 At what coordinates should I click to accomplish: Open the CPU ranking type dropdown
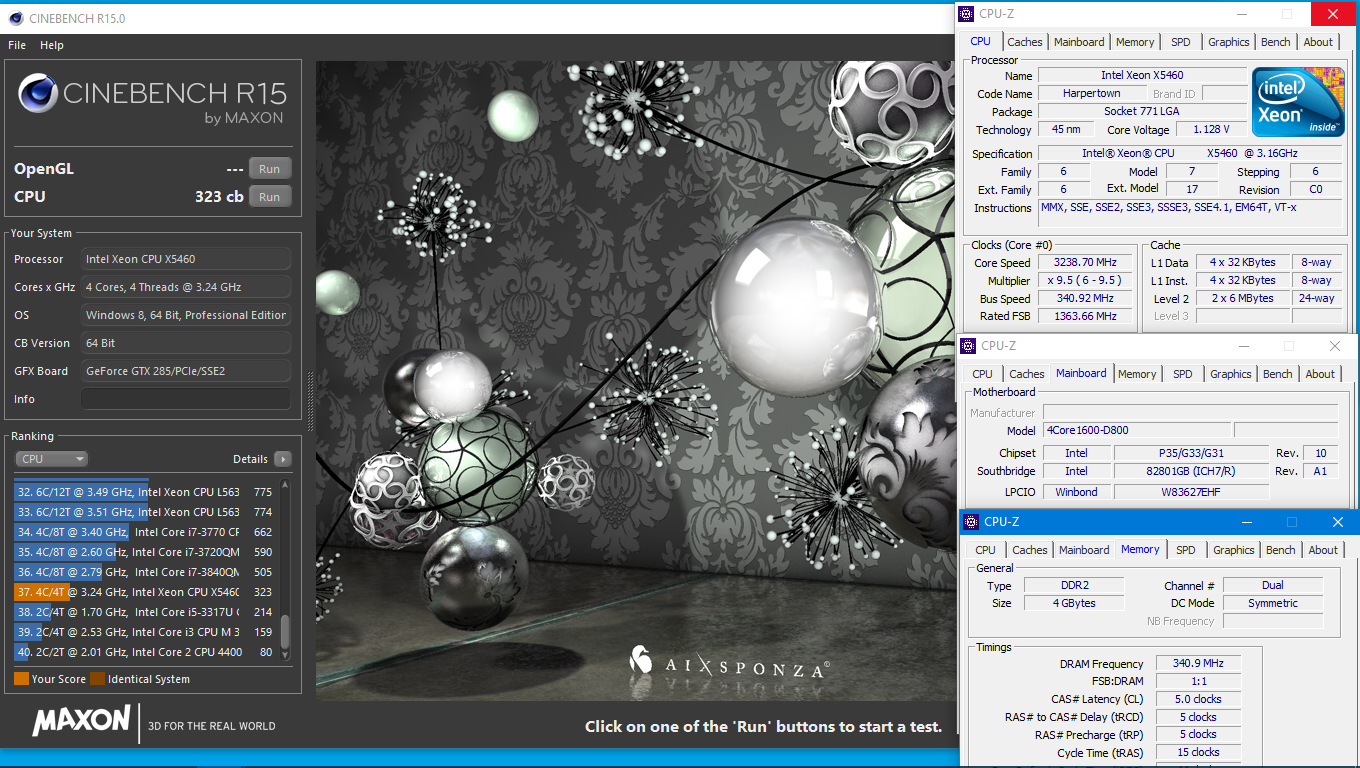[52, 459]
